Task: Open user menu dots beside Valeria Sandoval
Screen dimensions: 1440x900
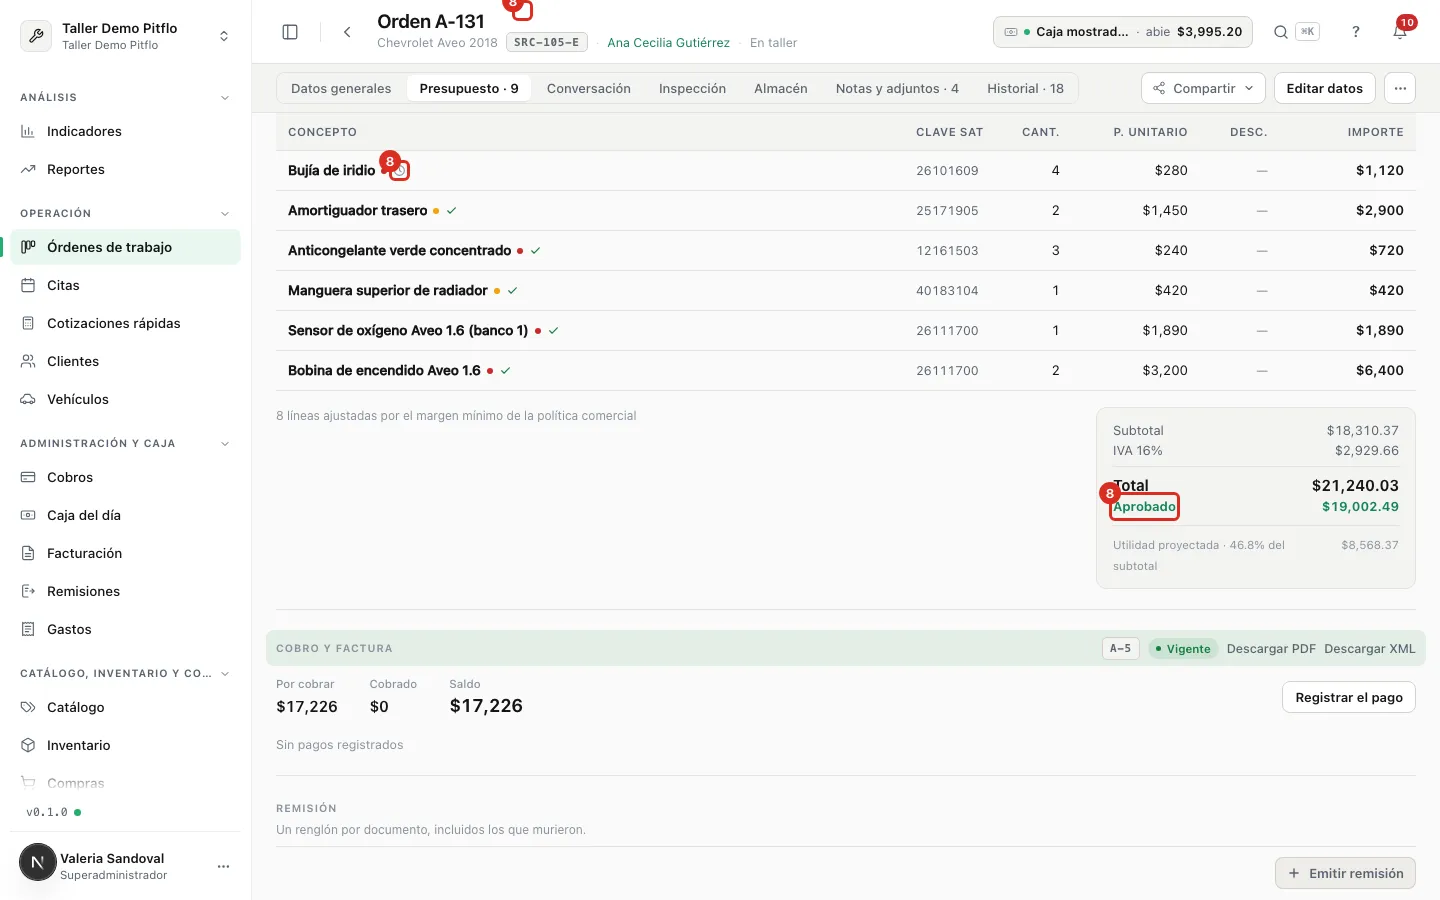Action: coord(223,866)
